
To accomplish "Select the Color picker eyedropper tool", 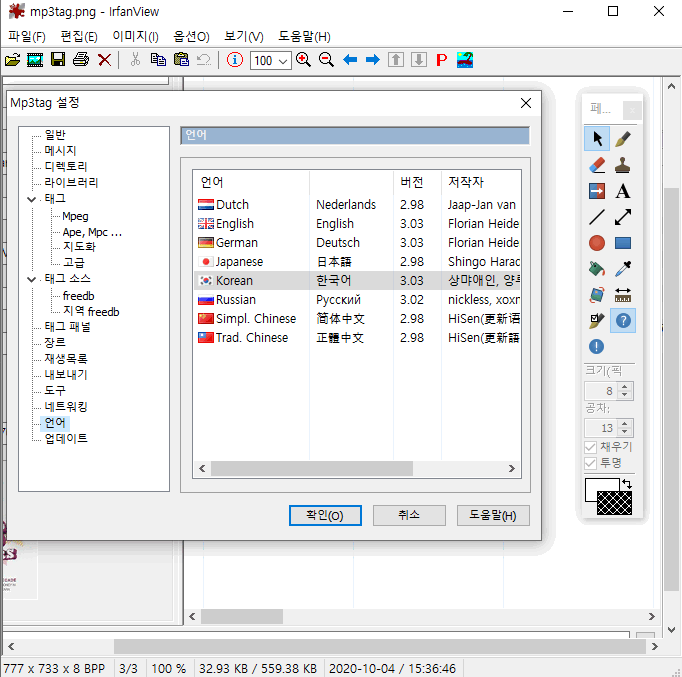I will pyautogui.click(x=623, y=269).
